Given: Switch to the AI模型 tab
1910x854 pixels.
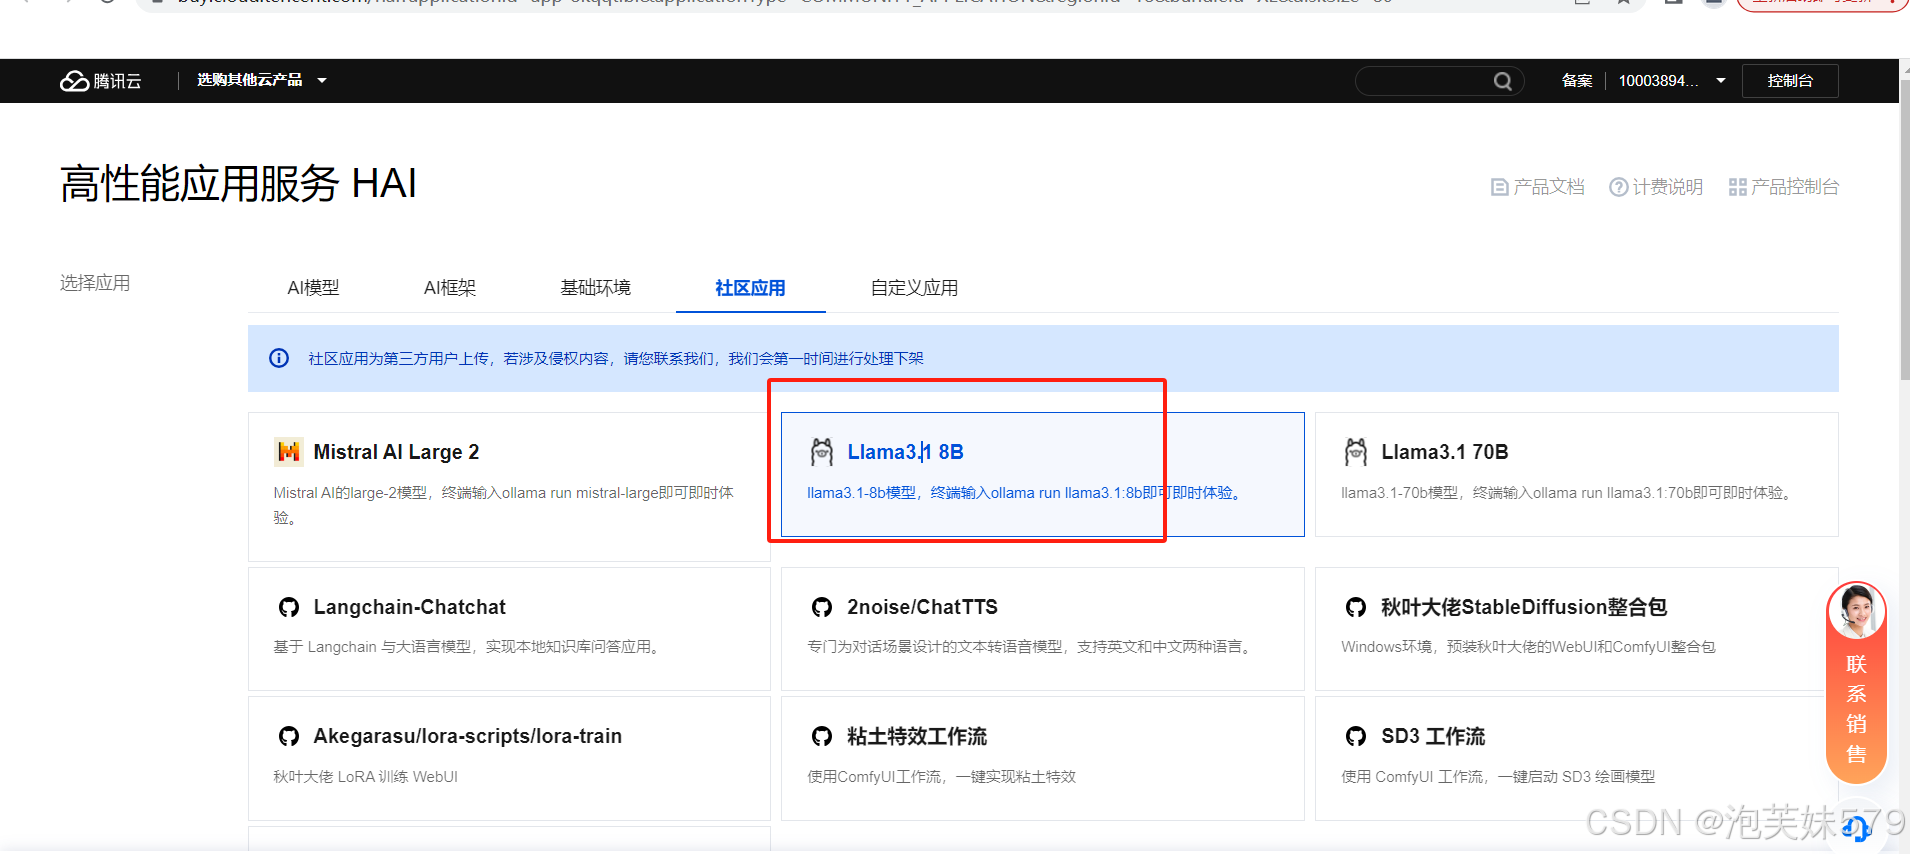Looking at the screenshot, I should point(313,288).
